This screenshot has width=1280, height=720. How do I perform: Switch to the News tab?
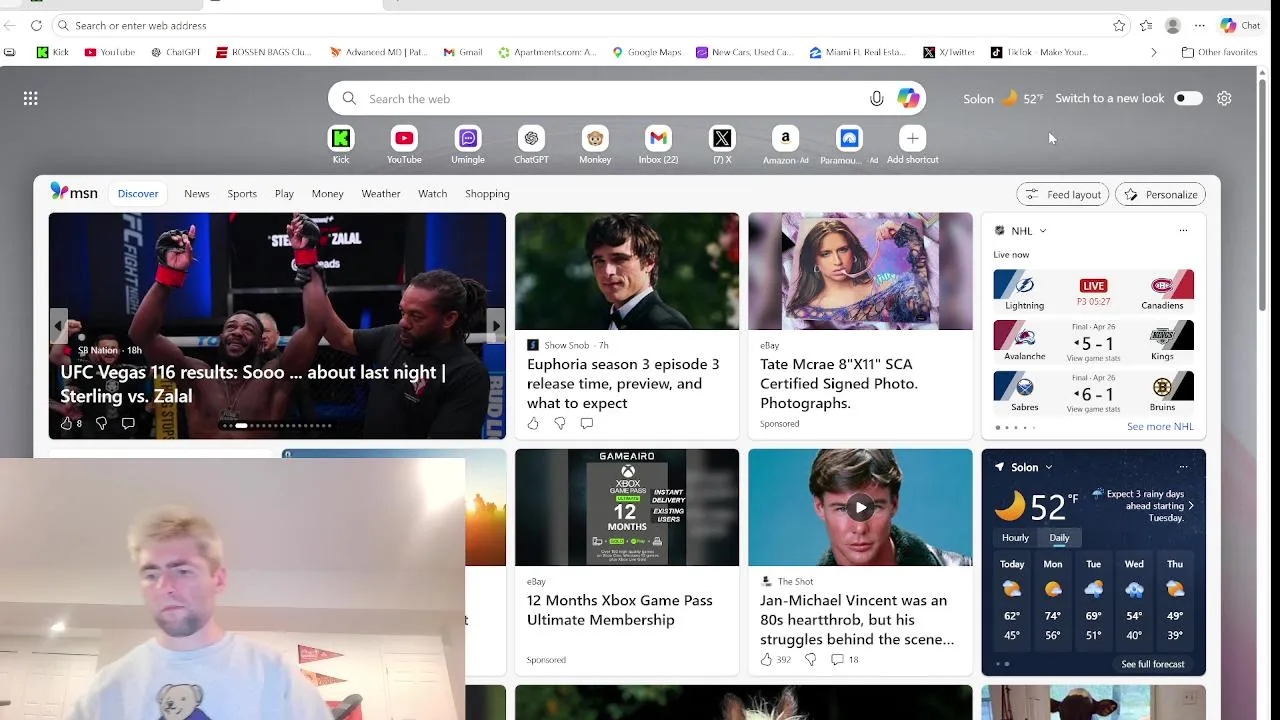(197, 194)
